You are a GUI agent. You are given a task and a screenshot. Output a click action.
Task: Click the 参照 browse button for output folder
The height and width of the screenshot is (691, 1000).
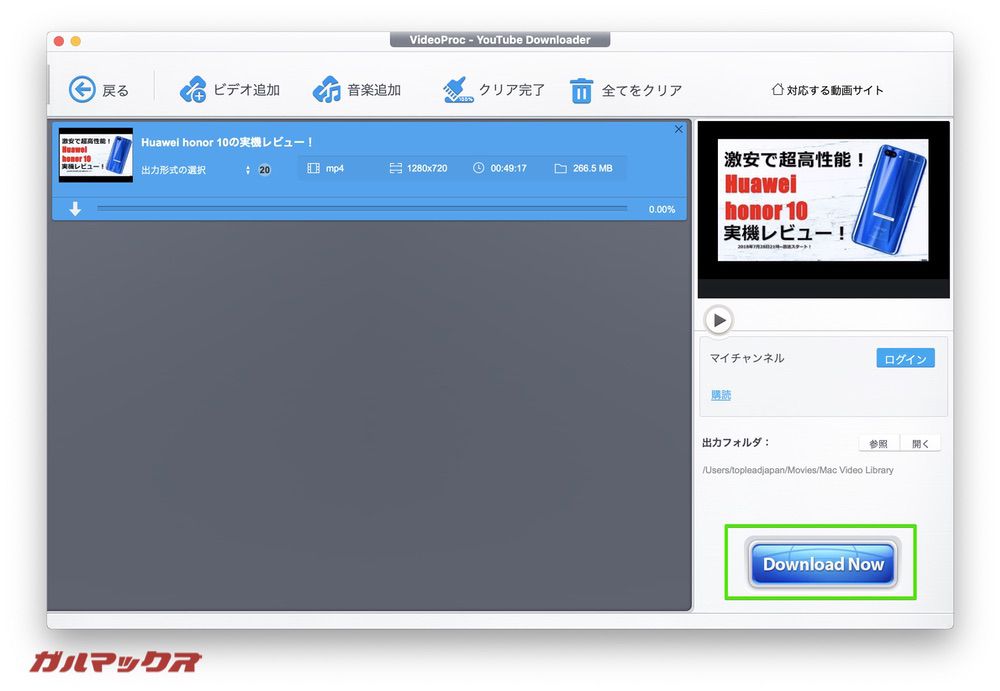[x=877, y=443]
